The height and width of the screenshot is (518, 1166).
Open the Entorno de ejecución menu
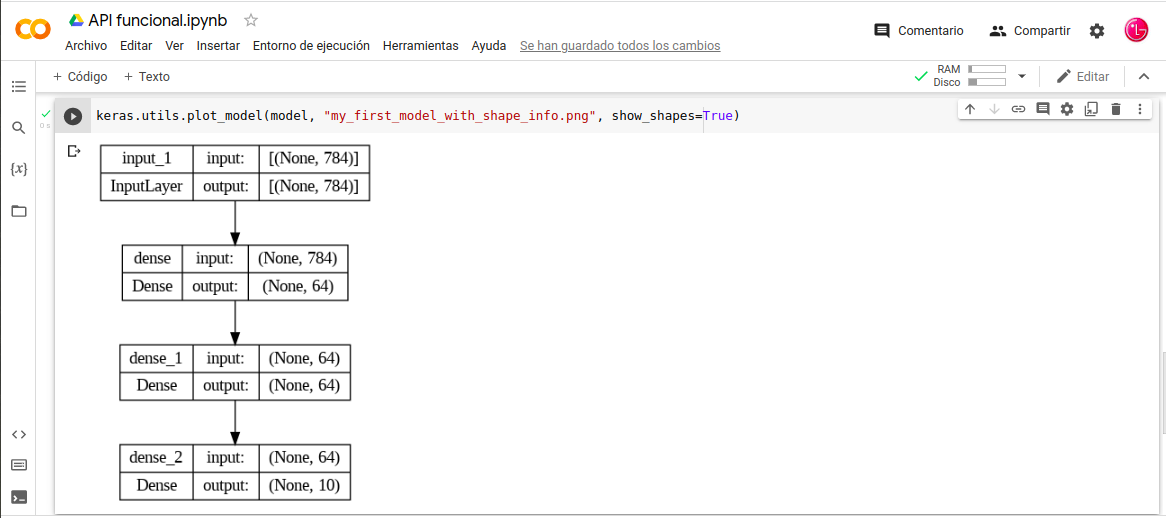click(311, 46)
